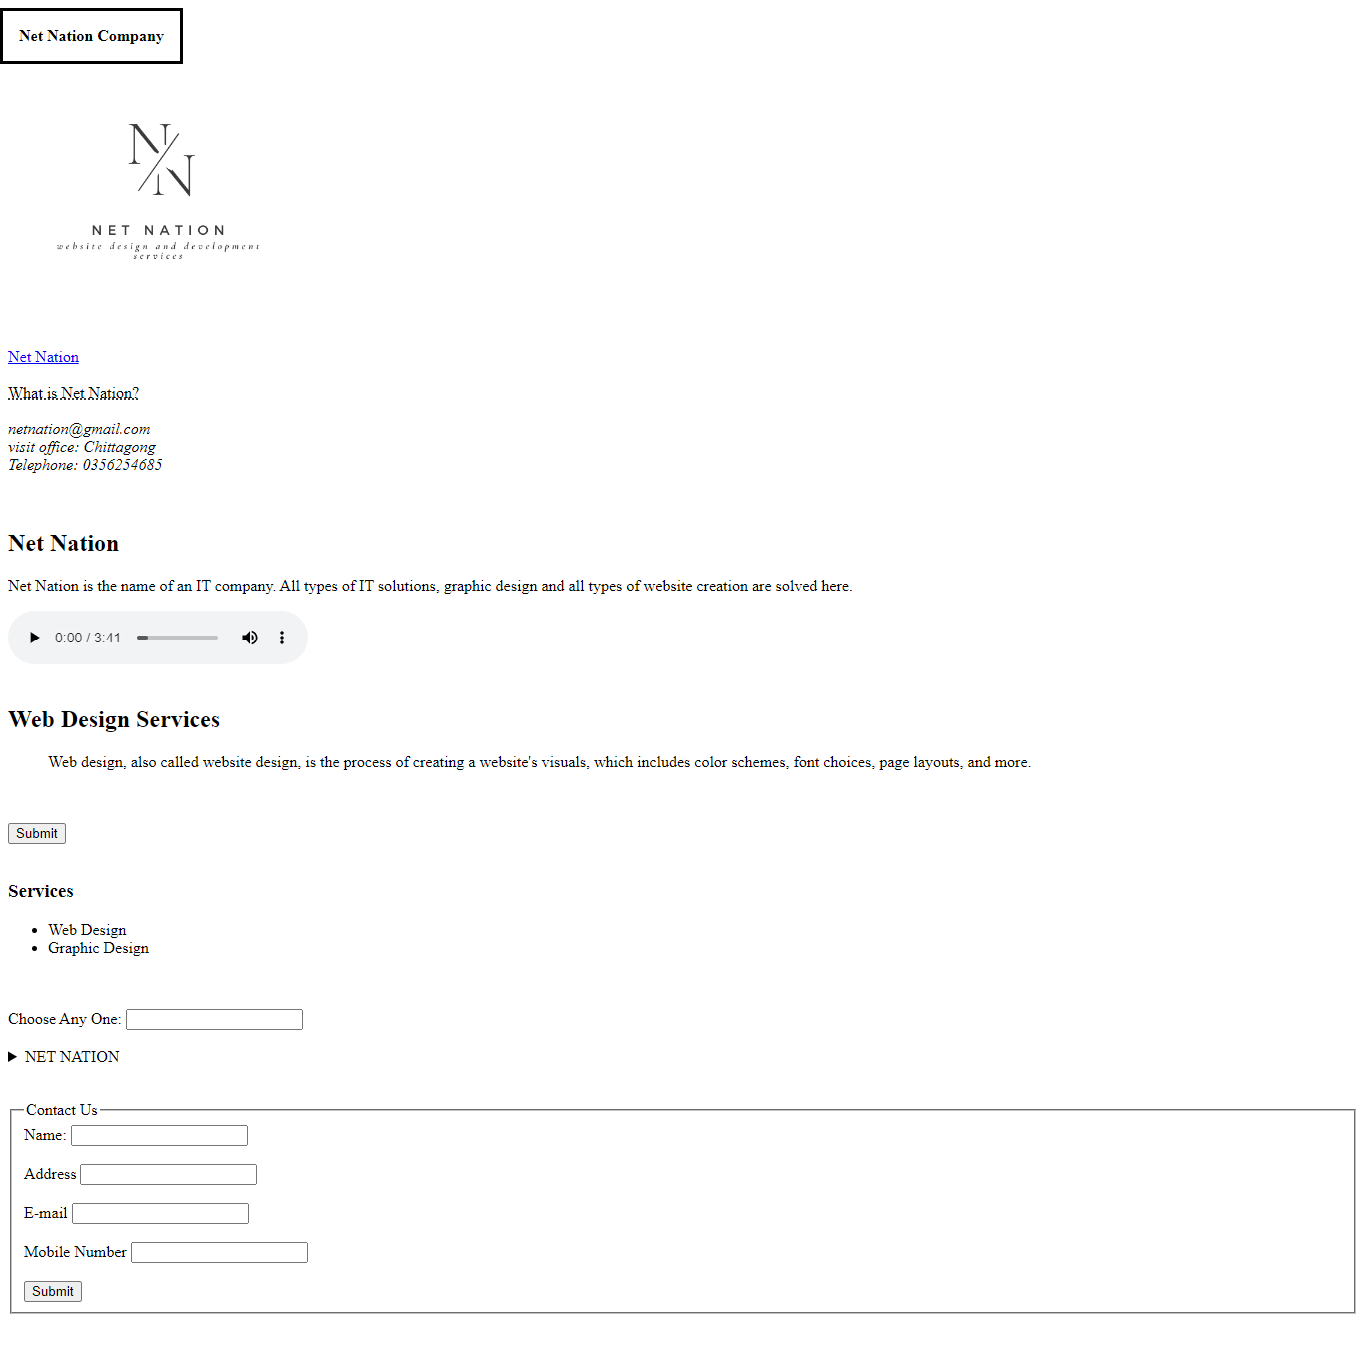Click the netnation@gmail.com email text
Image resolution: width=1366 pixels, height=1358 pixels.
[x=78, y=428]
